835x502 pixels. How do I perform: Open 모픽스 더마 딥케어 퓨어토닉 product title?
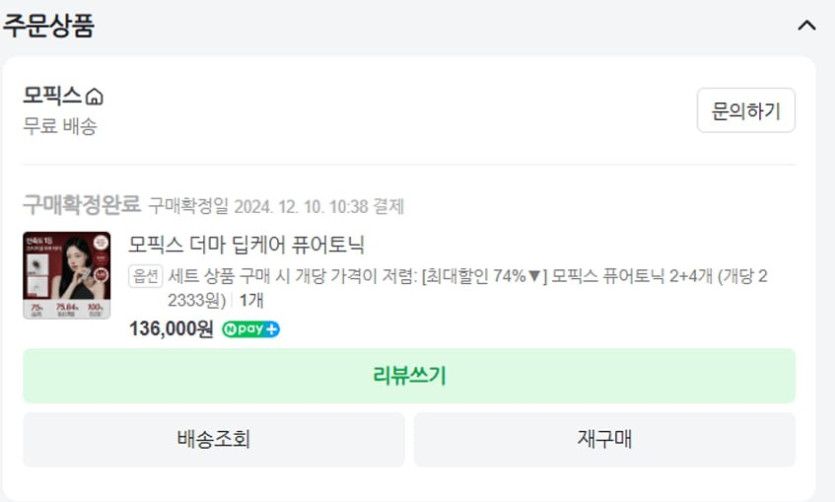tap(247, 245)
